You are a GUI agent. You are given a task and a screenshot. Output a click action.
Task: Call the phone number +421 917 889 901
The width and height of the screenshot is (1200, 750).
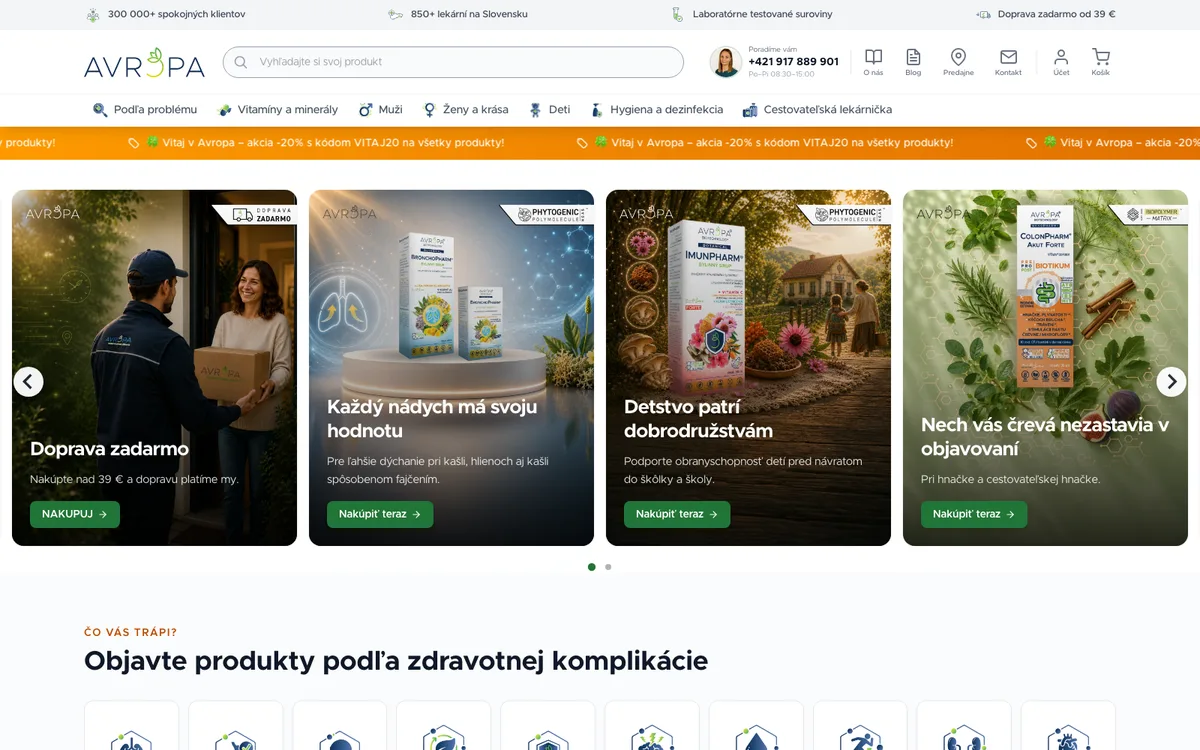(793, 62)
